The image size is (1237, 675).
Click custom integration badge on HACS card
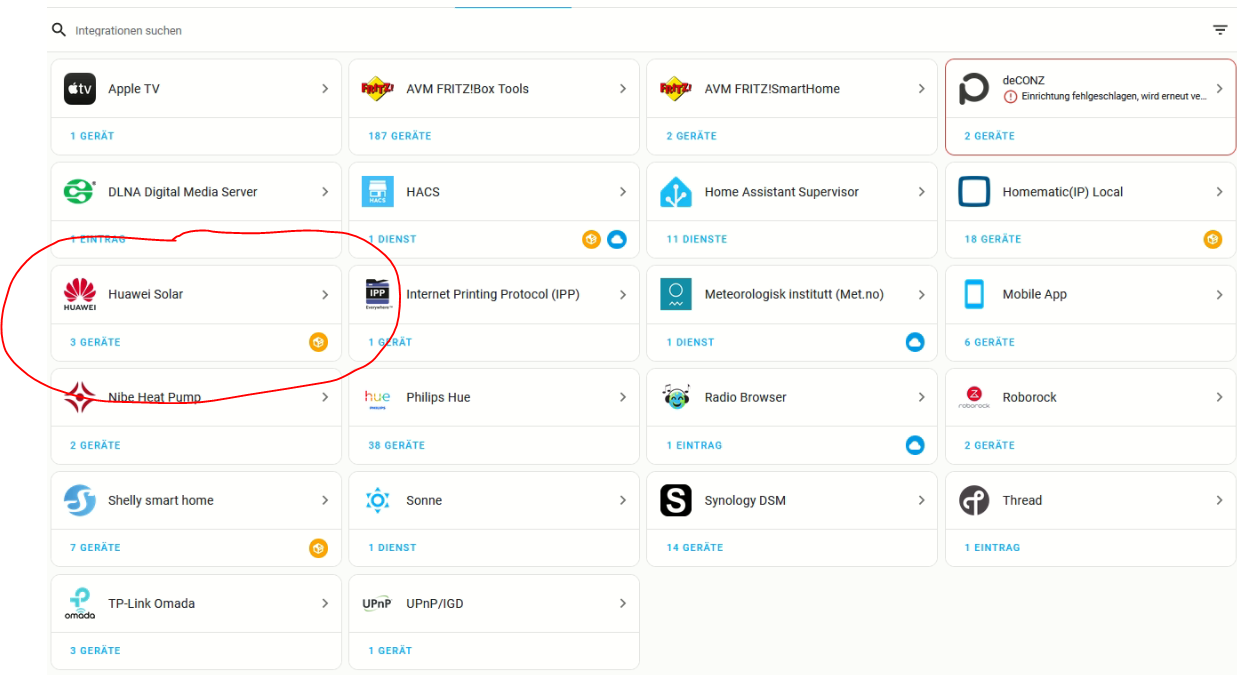(x=592, y=239)
